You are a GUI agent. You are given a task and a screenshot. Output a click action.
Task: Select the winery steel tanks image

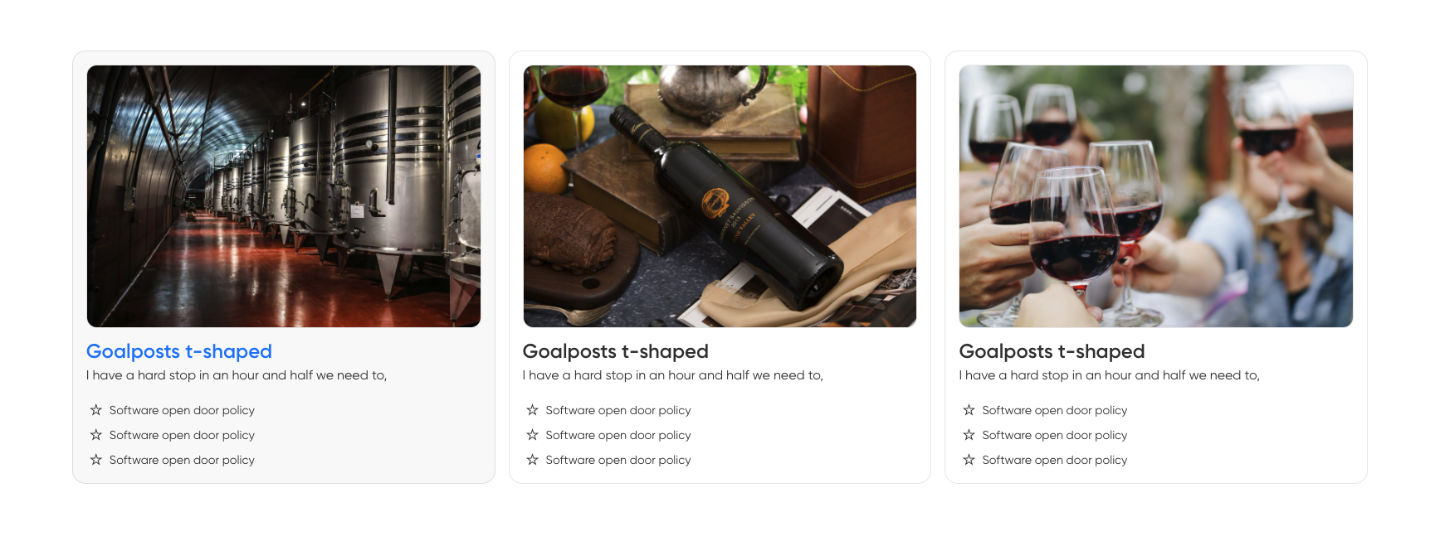[x=284, y=196]
